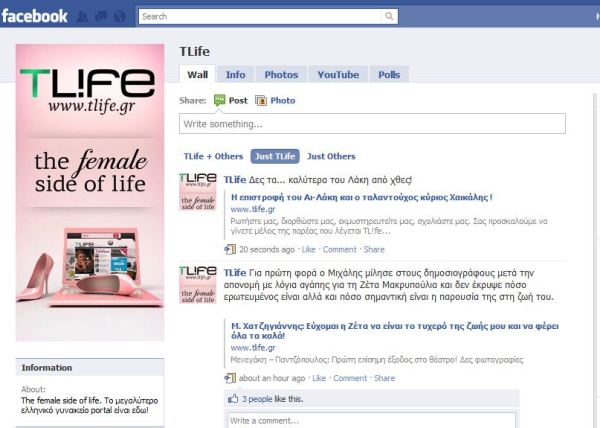Switch to the Info tab

(235, 74)
